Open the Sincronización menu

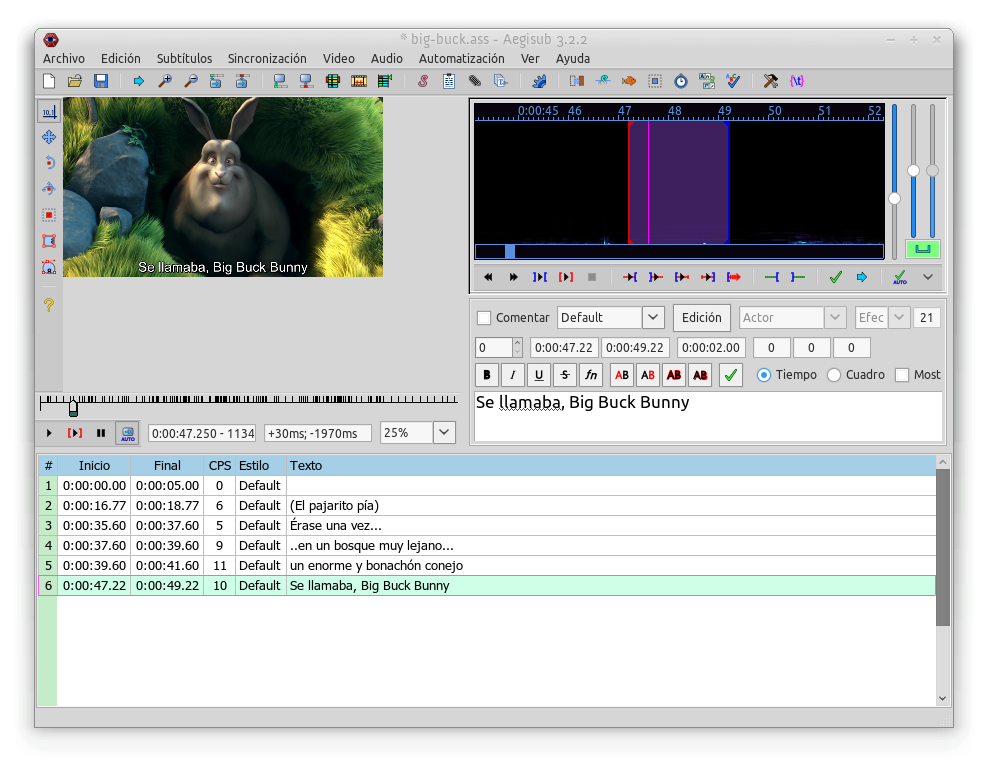267,59
